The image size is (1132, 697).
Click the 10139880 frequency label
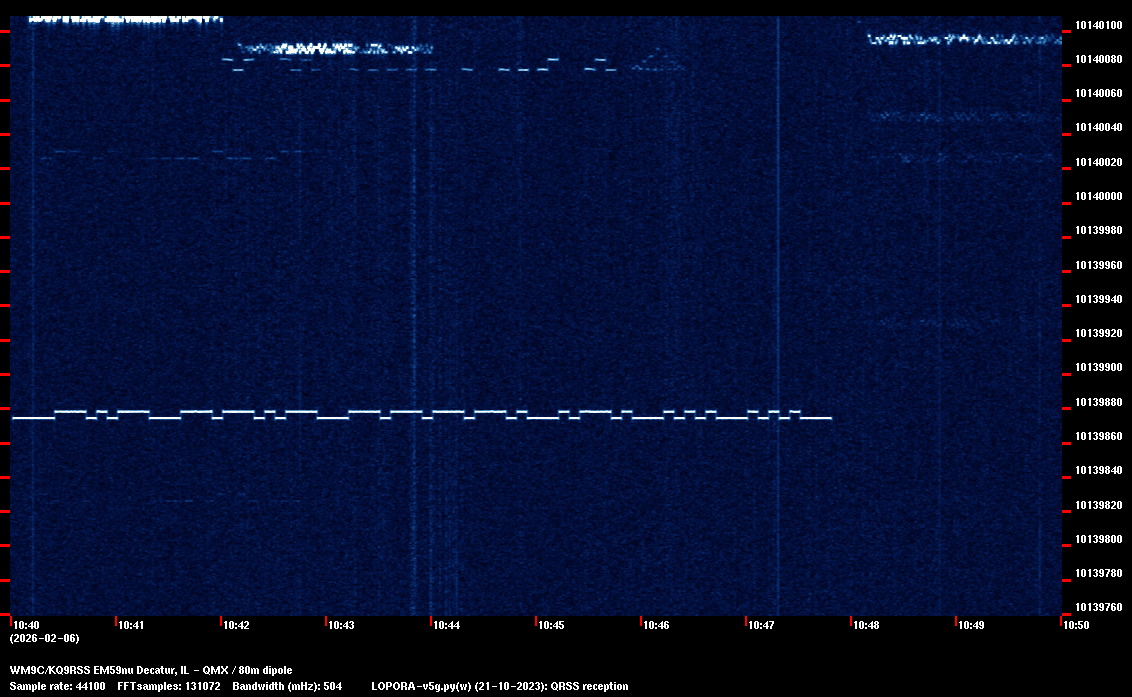[x=1099, y=402]
